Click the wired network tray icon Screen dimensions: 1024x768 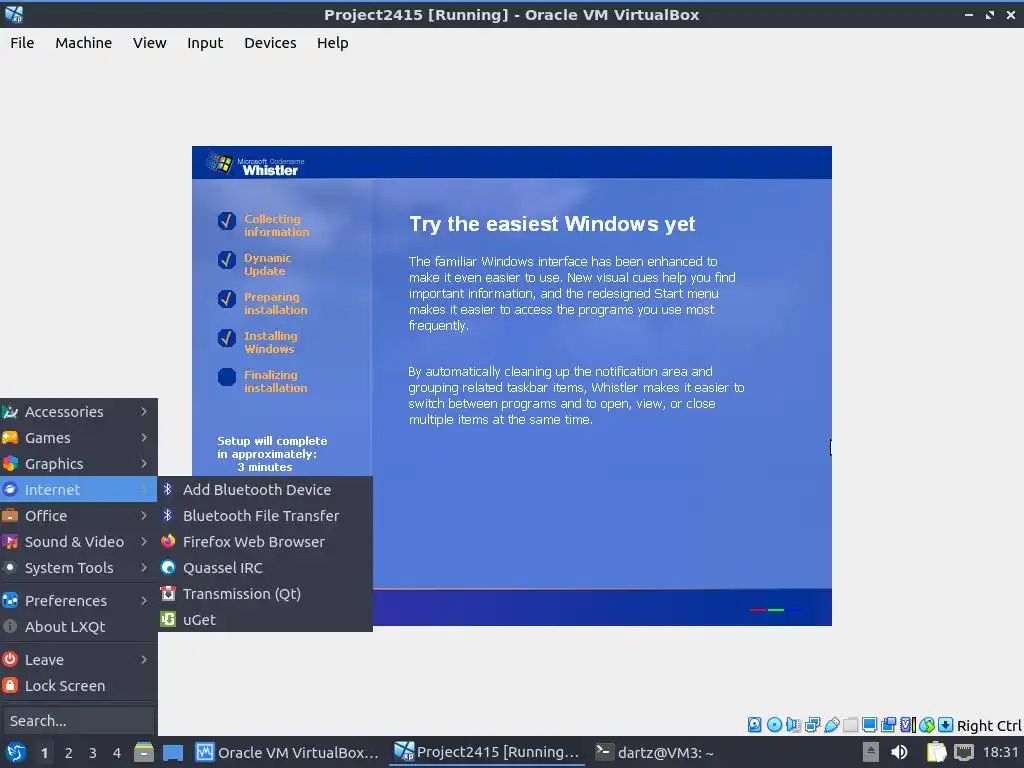point(963,753)
